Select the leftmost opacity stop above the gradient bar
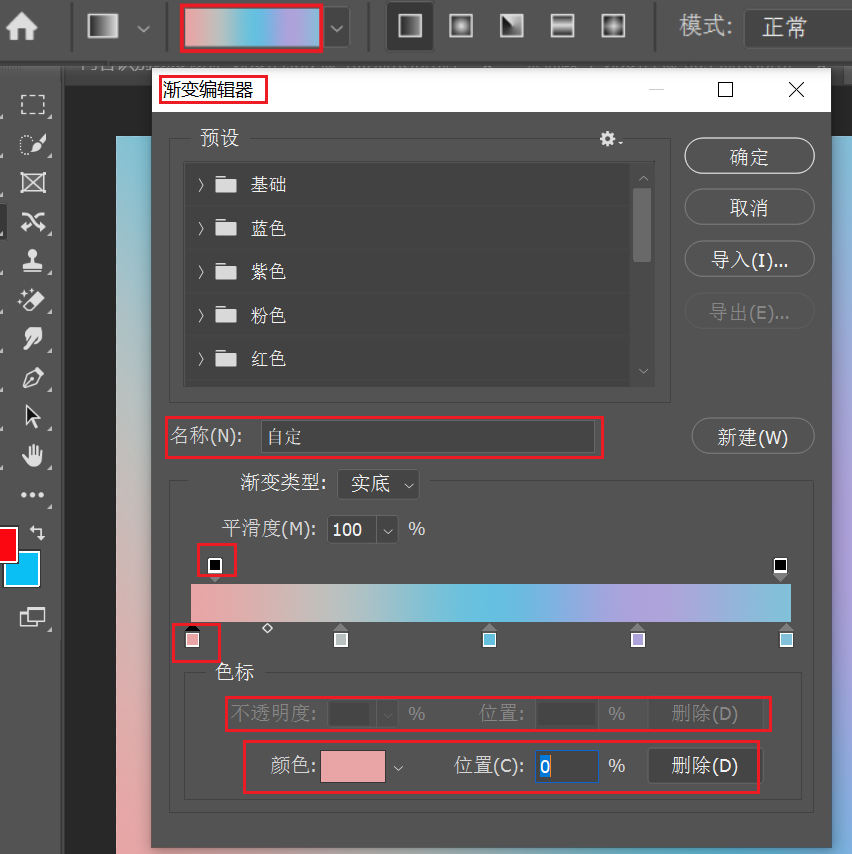The width and height of the screenshot is (852, 854). (214, 566)
